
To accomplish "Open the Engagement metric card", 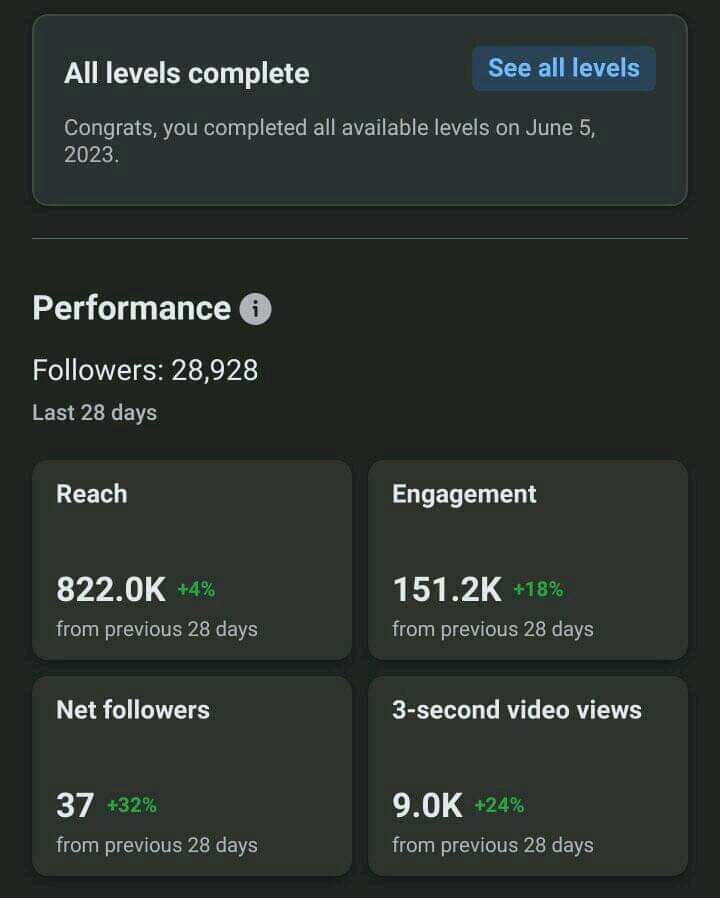I will click(x=527, y=559).
